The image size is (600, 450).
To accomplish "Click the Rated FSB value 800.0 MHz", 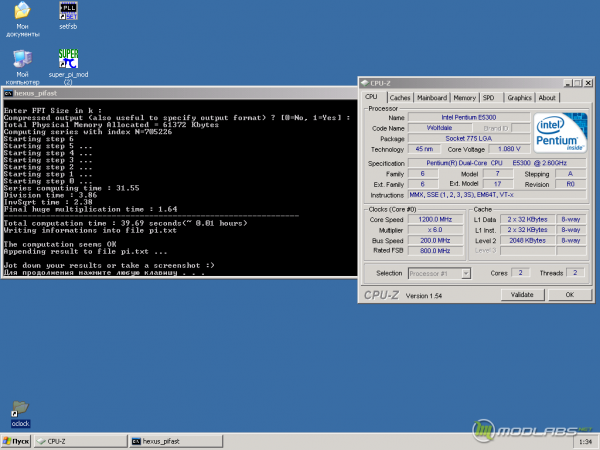I will click(x=435, y=251).
